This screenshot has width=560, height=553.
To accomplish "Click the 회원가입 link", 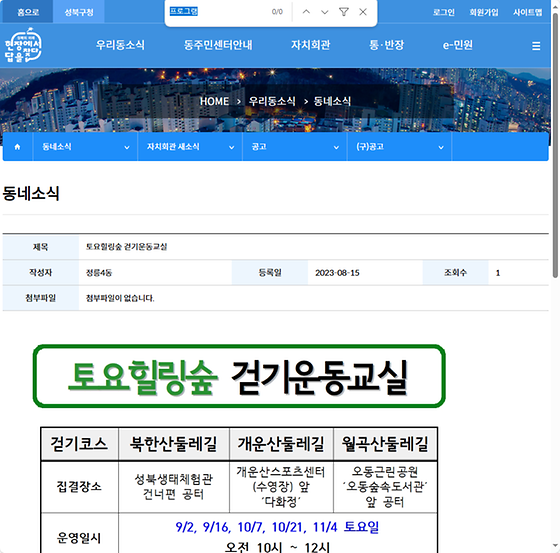I will point(484,12).
